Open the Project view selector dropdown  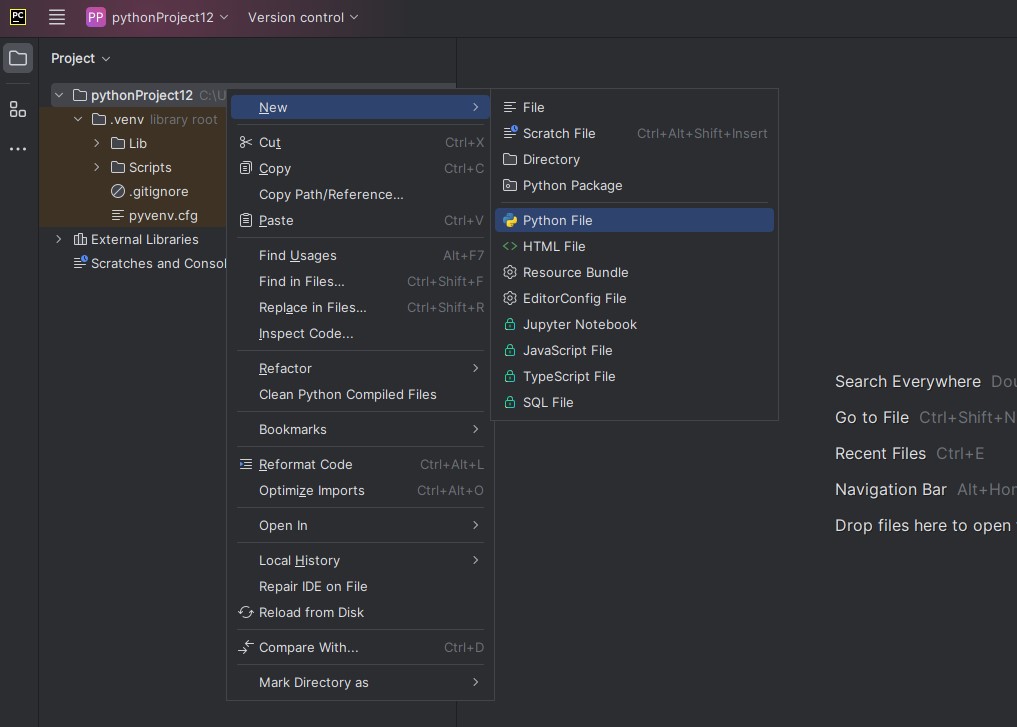tap(80, 58)
